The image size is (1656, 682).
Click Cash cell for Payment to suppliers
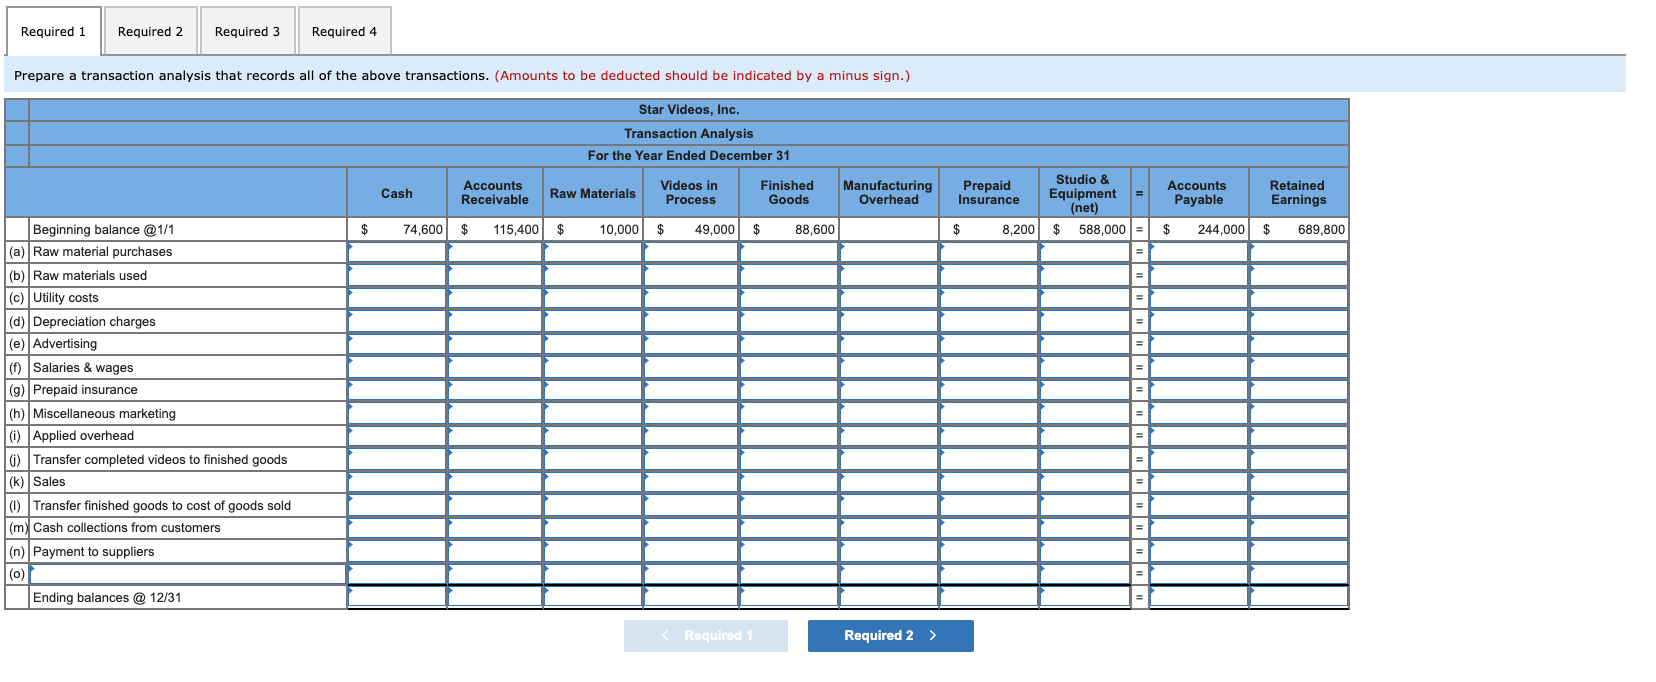(397, 551)
